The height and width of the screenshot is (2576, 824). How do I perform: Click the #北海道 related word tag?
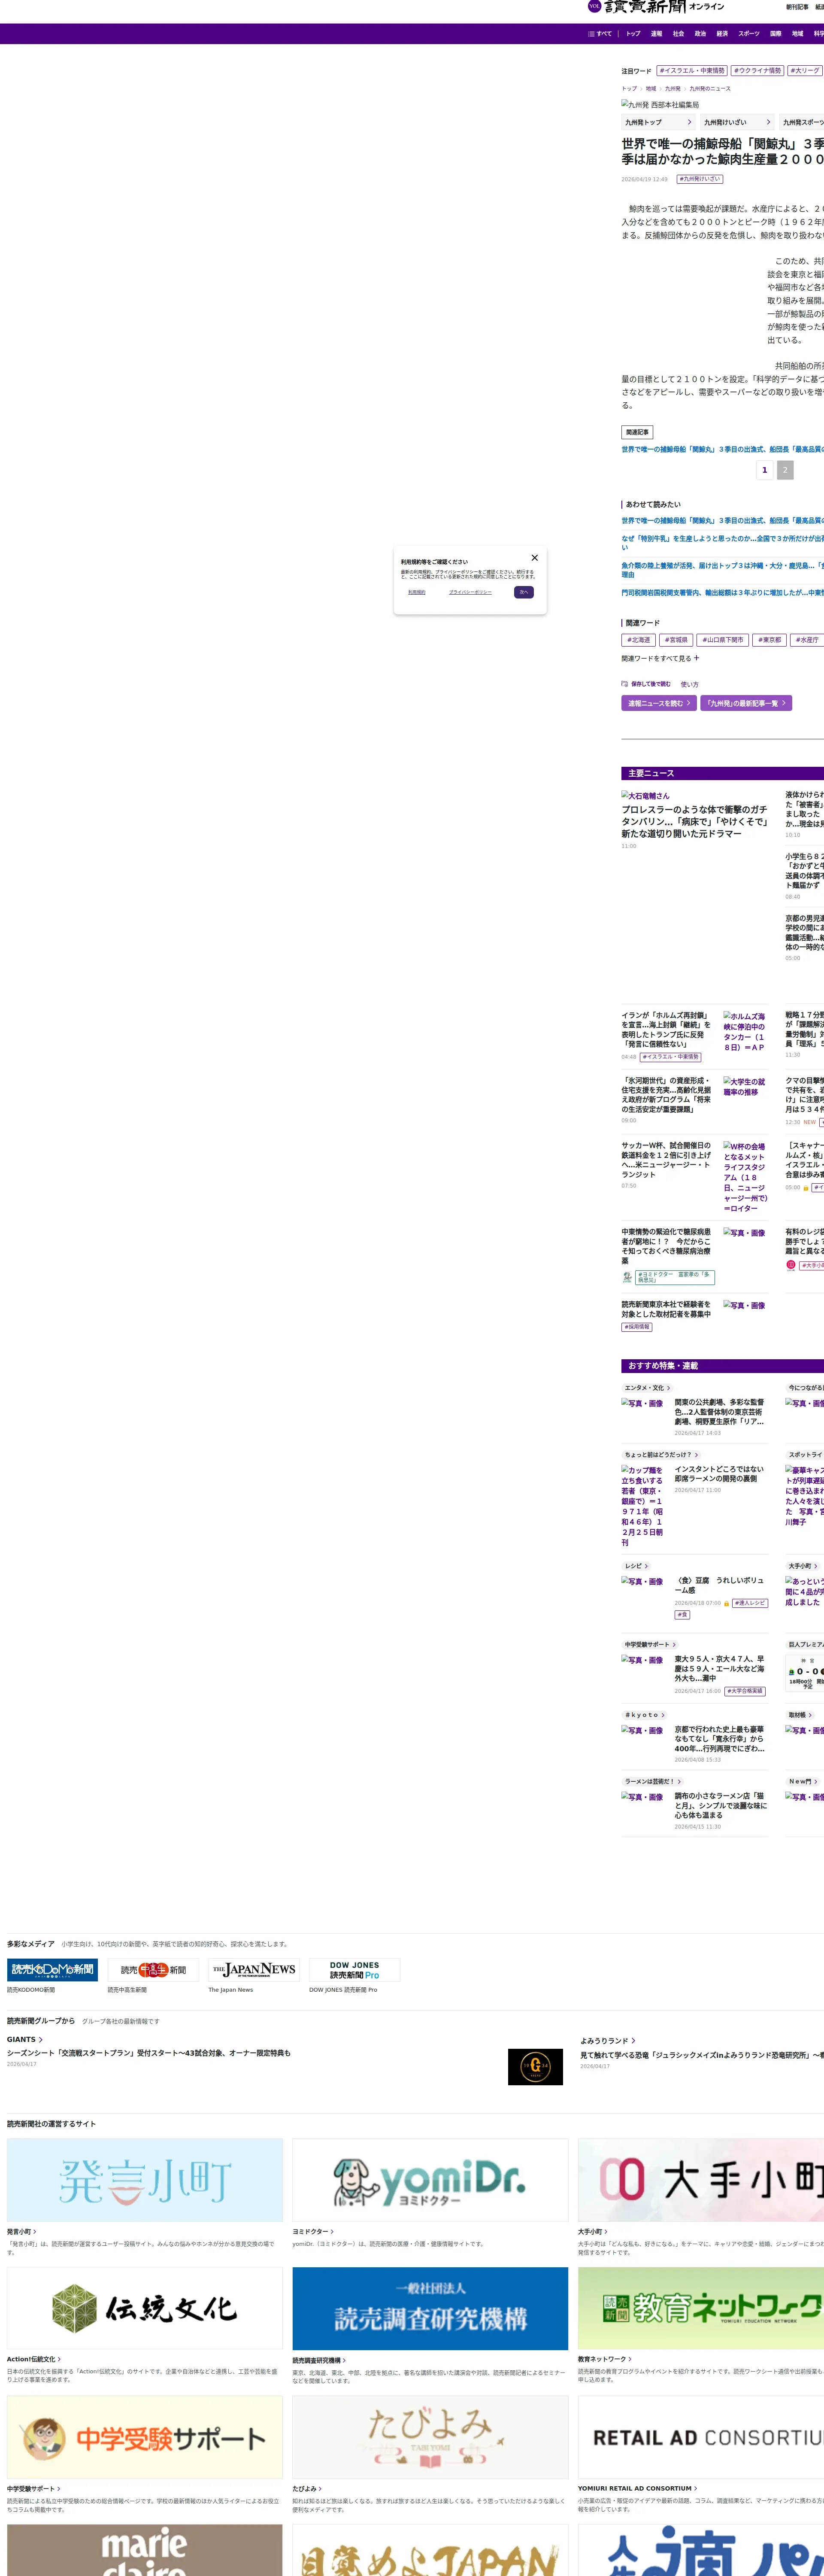(x=638, y=640)
